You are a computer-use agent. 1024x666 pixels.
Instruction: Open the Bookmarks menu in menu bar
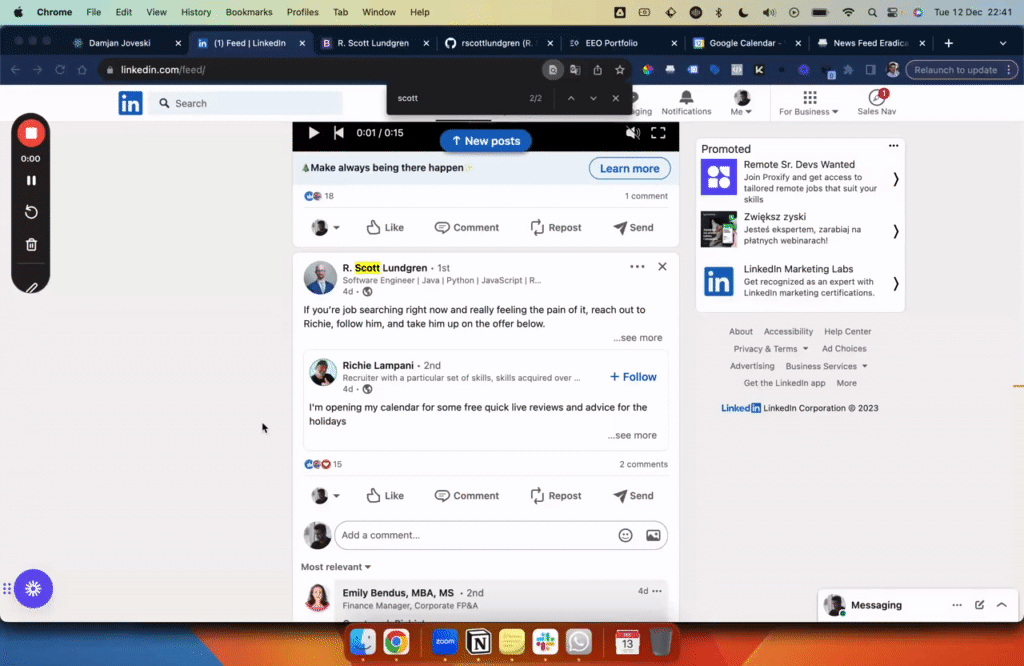click(x=249, y=12)
